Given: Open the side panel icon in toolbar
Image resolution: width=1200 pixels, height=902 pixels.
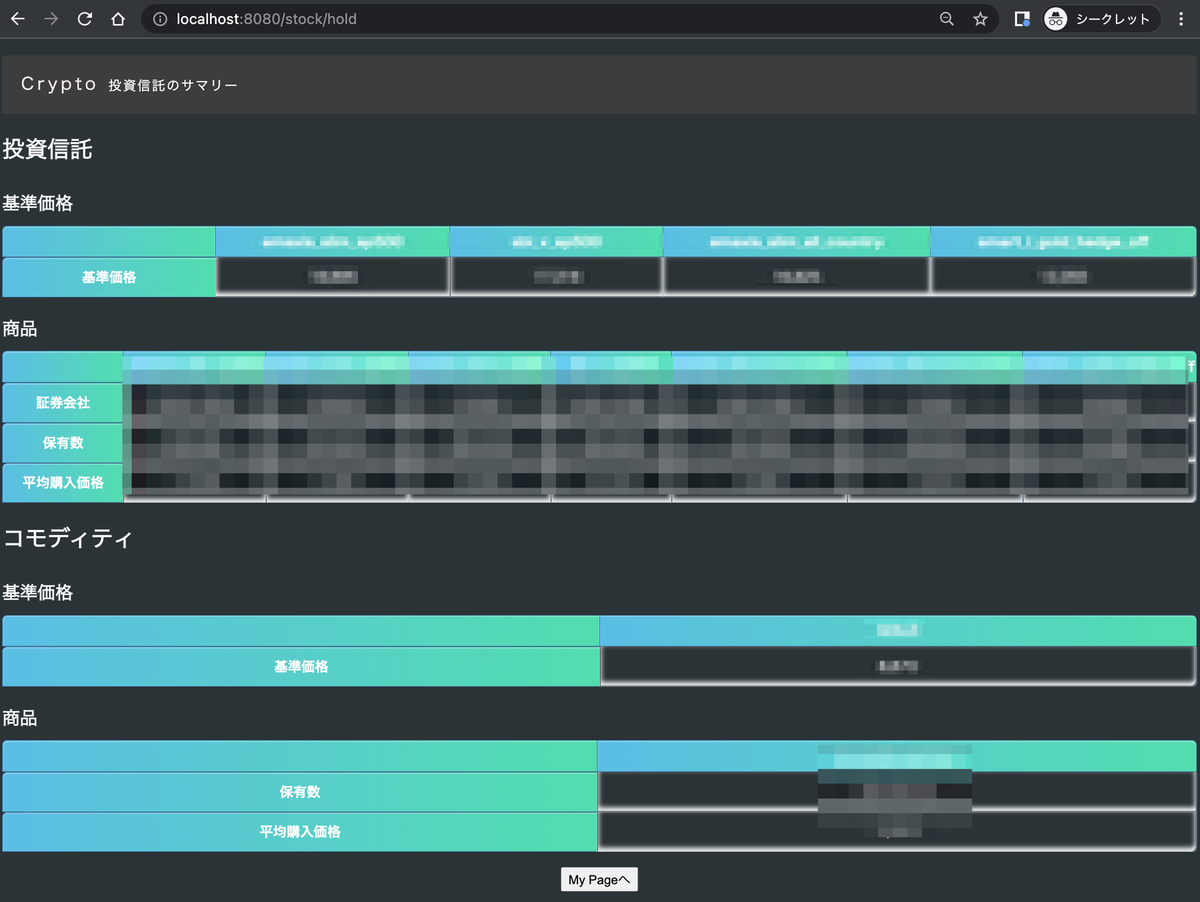Looking at the screenshot, I should [x=1022, y=19].
